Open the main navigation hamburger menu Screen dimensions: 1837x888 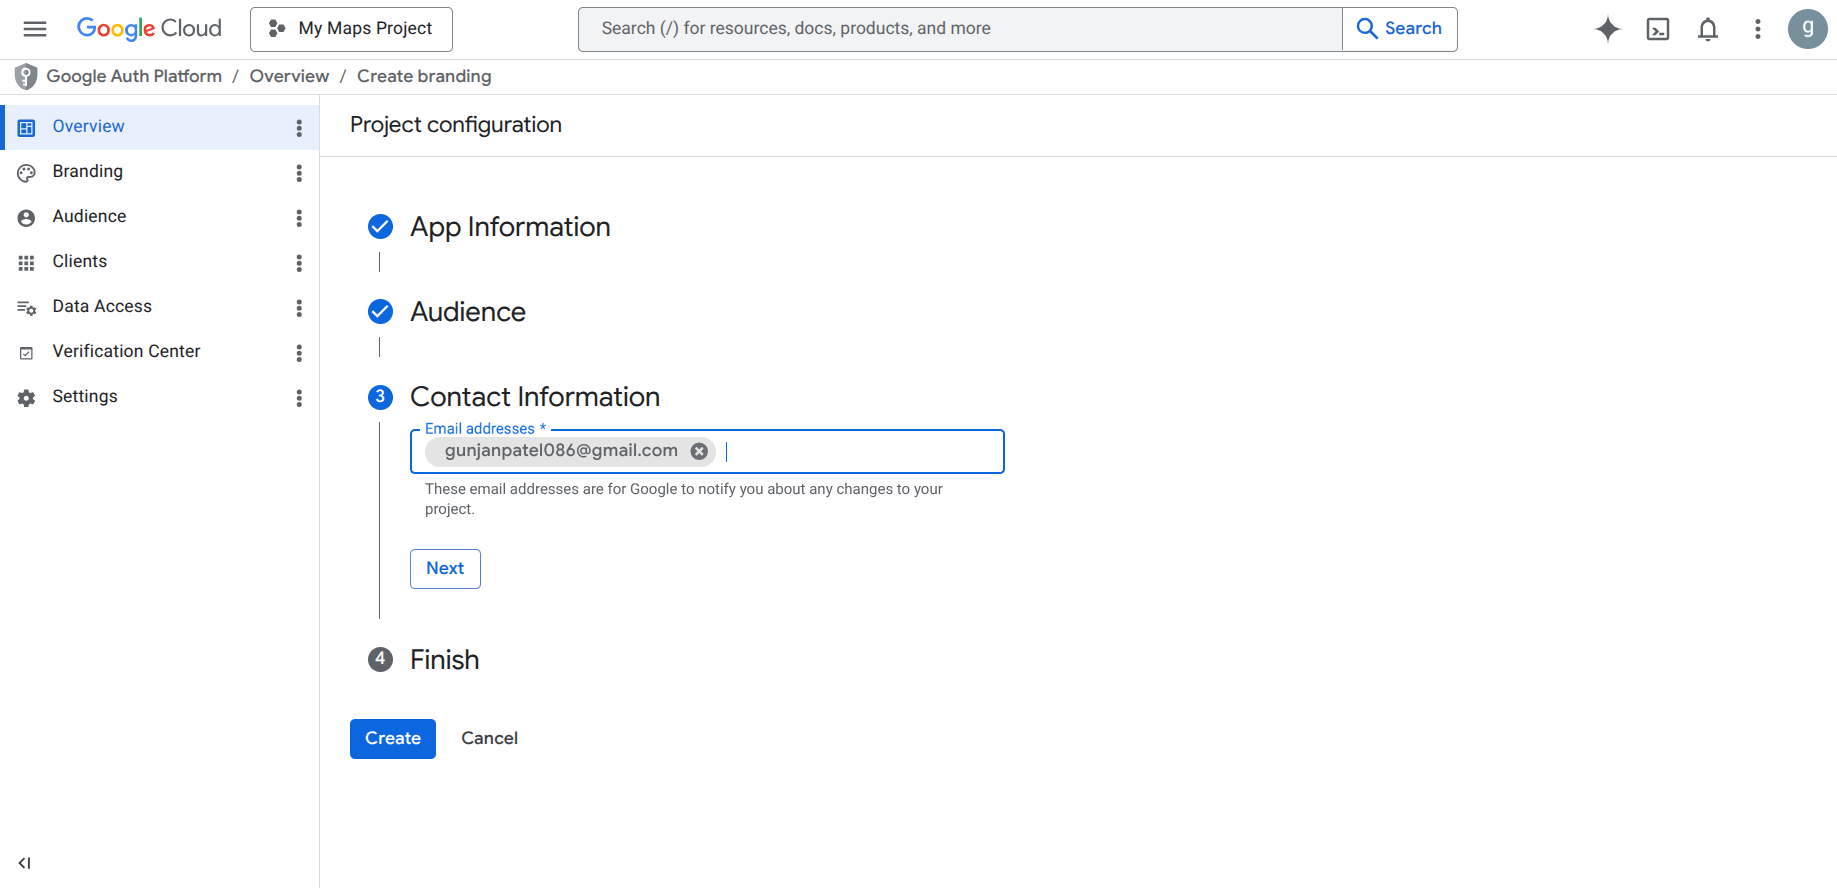(35, 29)
